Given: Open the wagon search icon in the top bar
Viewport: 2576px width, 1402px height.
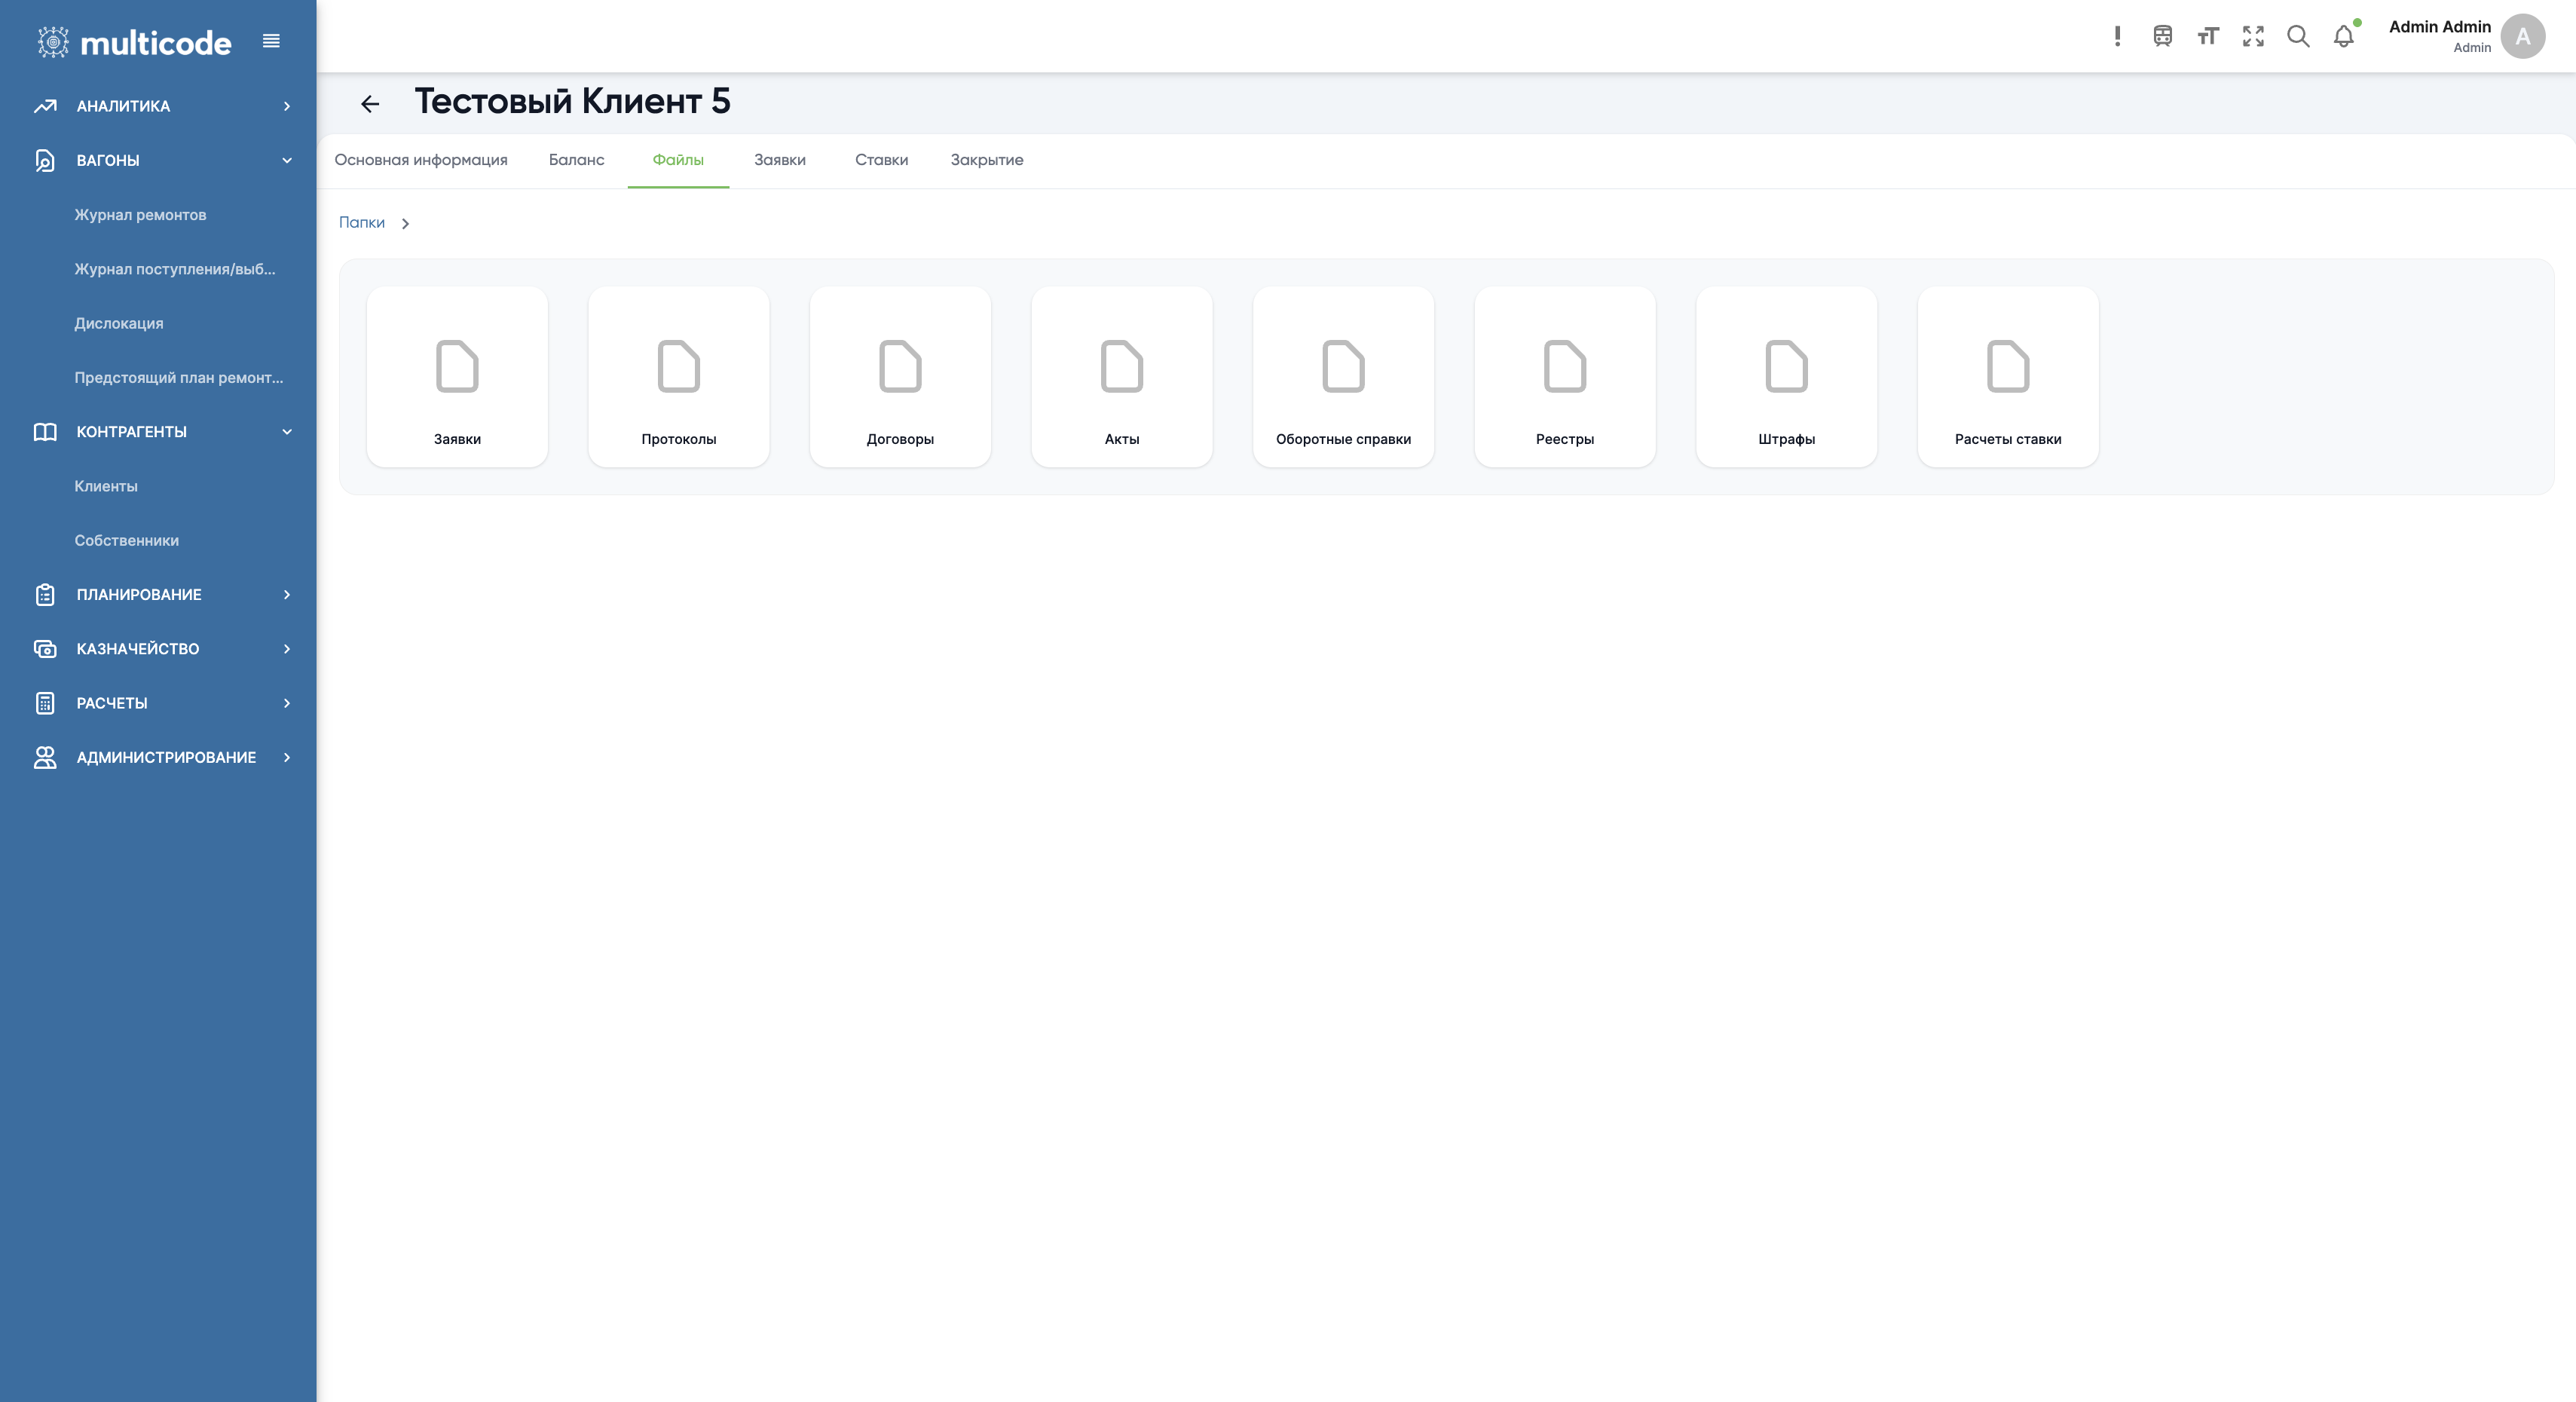Looking at the screenshot, I should pos(2163,36).
